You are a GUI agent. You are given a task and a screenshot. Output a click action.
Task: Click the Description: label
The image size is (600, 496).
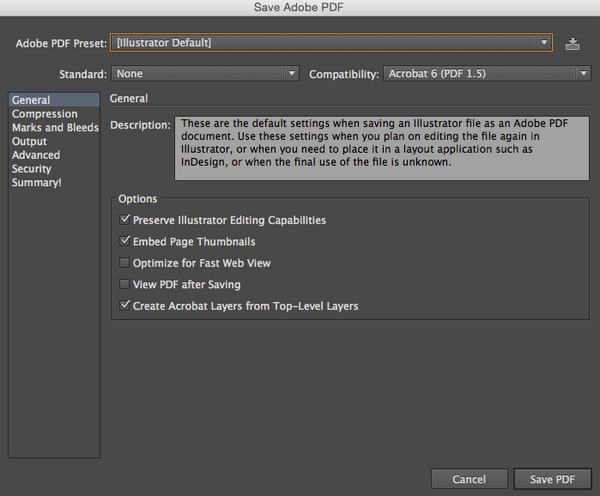click(140, 125)
